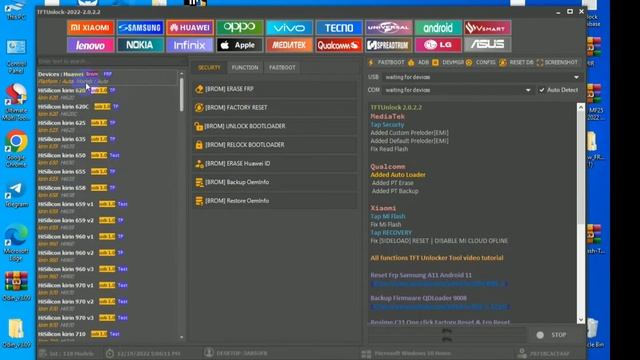
Task: Select HiSilicon kirin 960 v2 in list
Action: click(x=107, y=256)
